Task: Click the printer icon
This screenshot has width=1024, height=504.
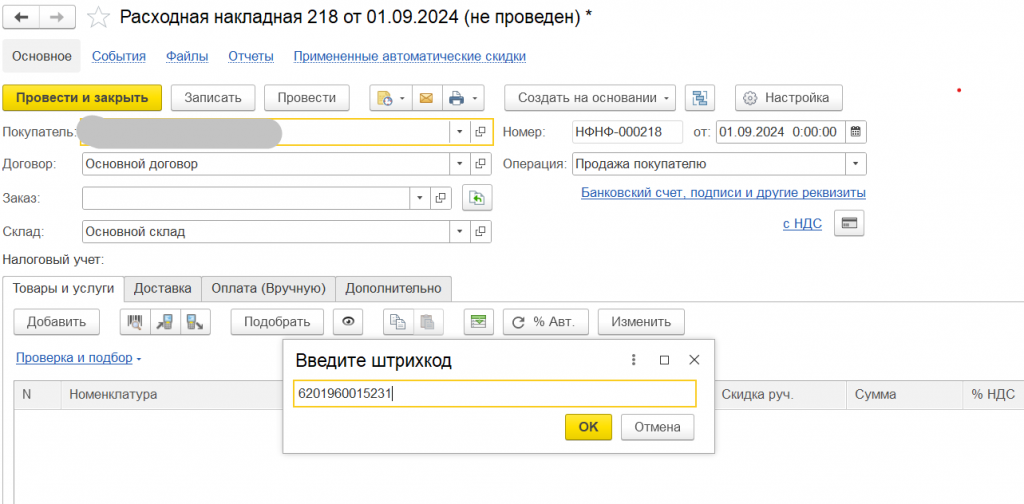Action: (x=457, y=98)
